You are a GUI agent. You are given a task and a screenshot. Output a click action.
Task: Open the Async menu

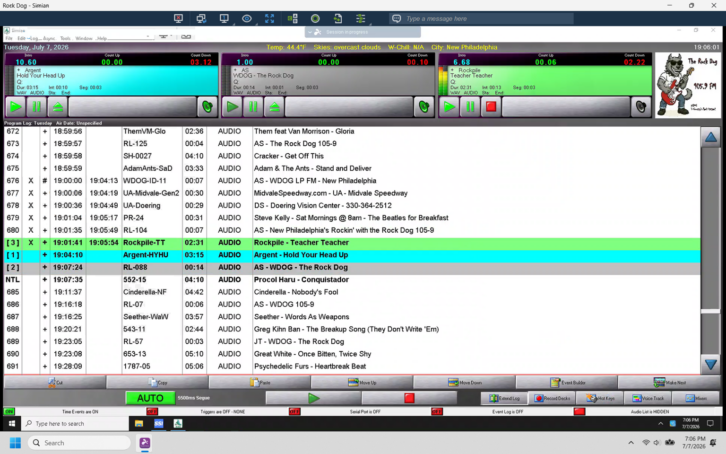click(49, 38)
